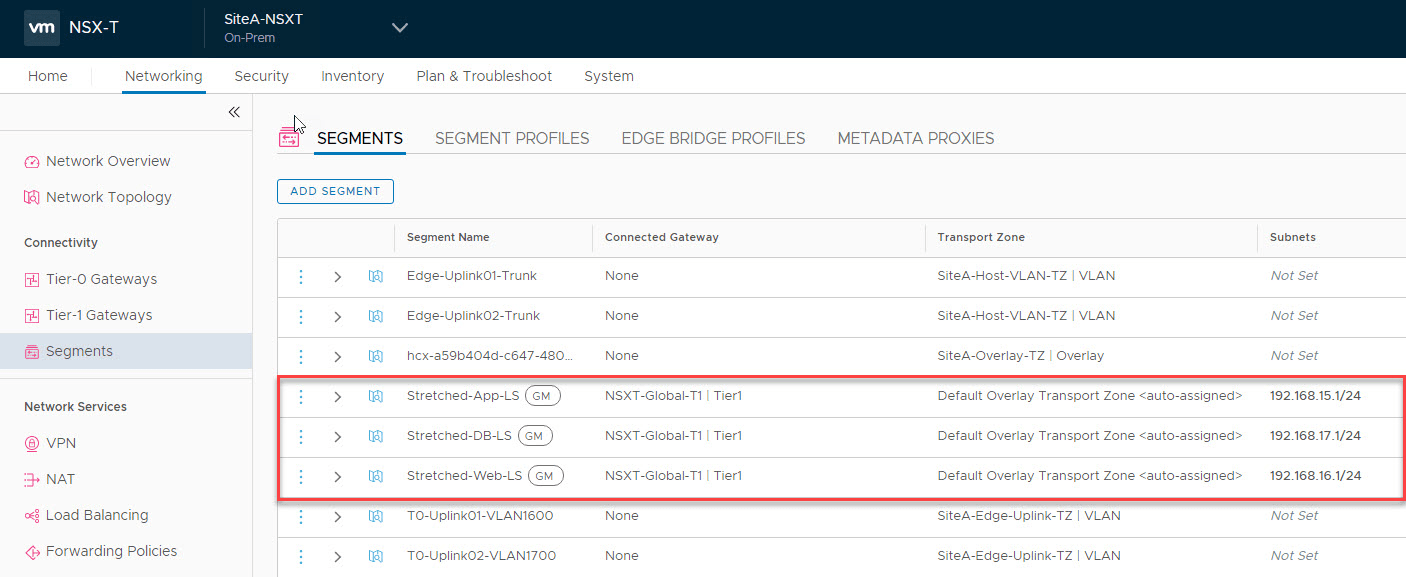Click the Load Balancing icon
This screenshot has width=1406, height=577.
coord(32,516)
